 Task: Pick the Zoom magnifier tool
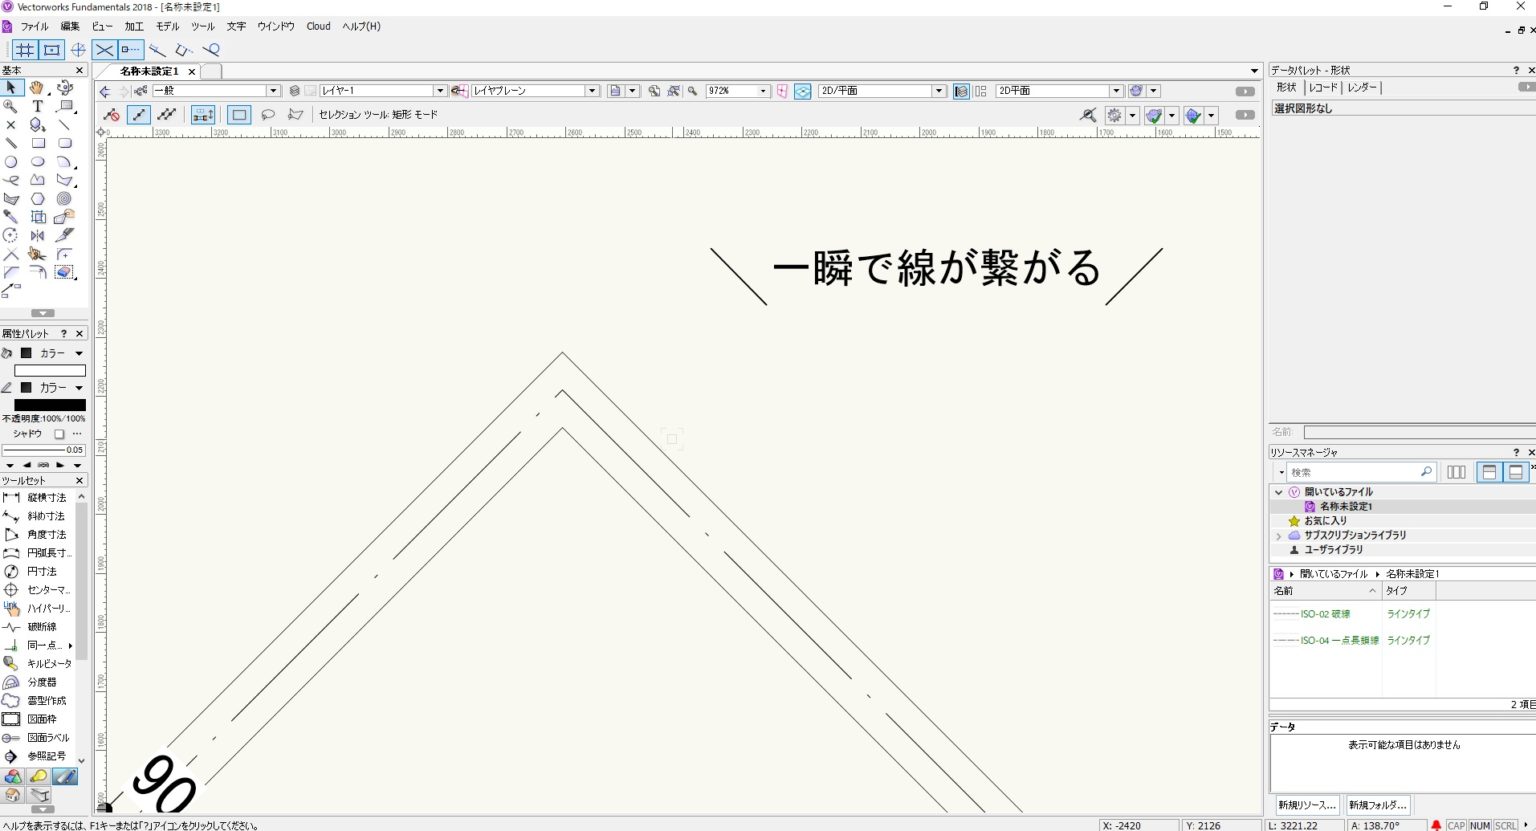pos(11,106)
